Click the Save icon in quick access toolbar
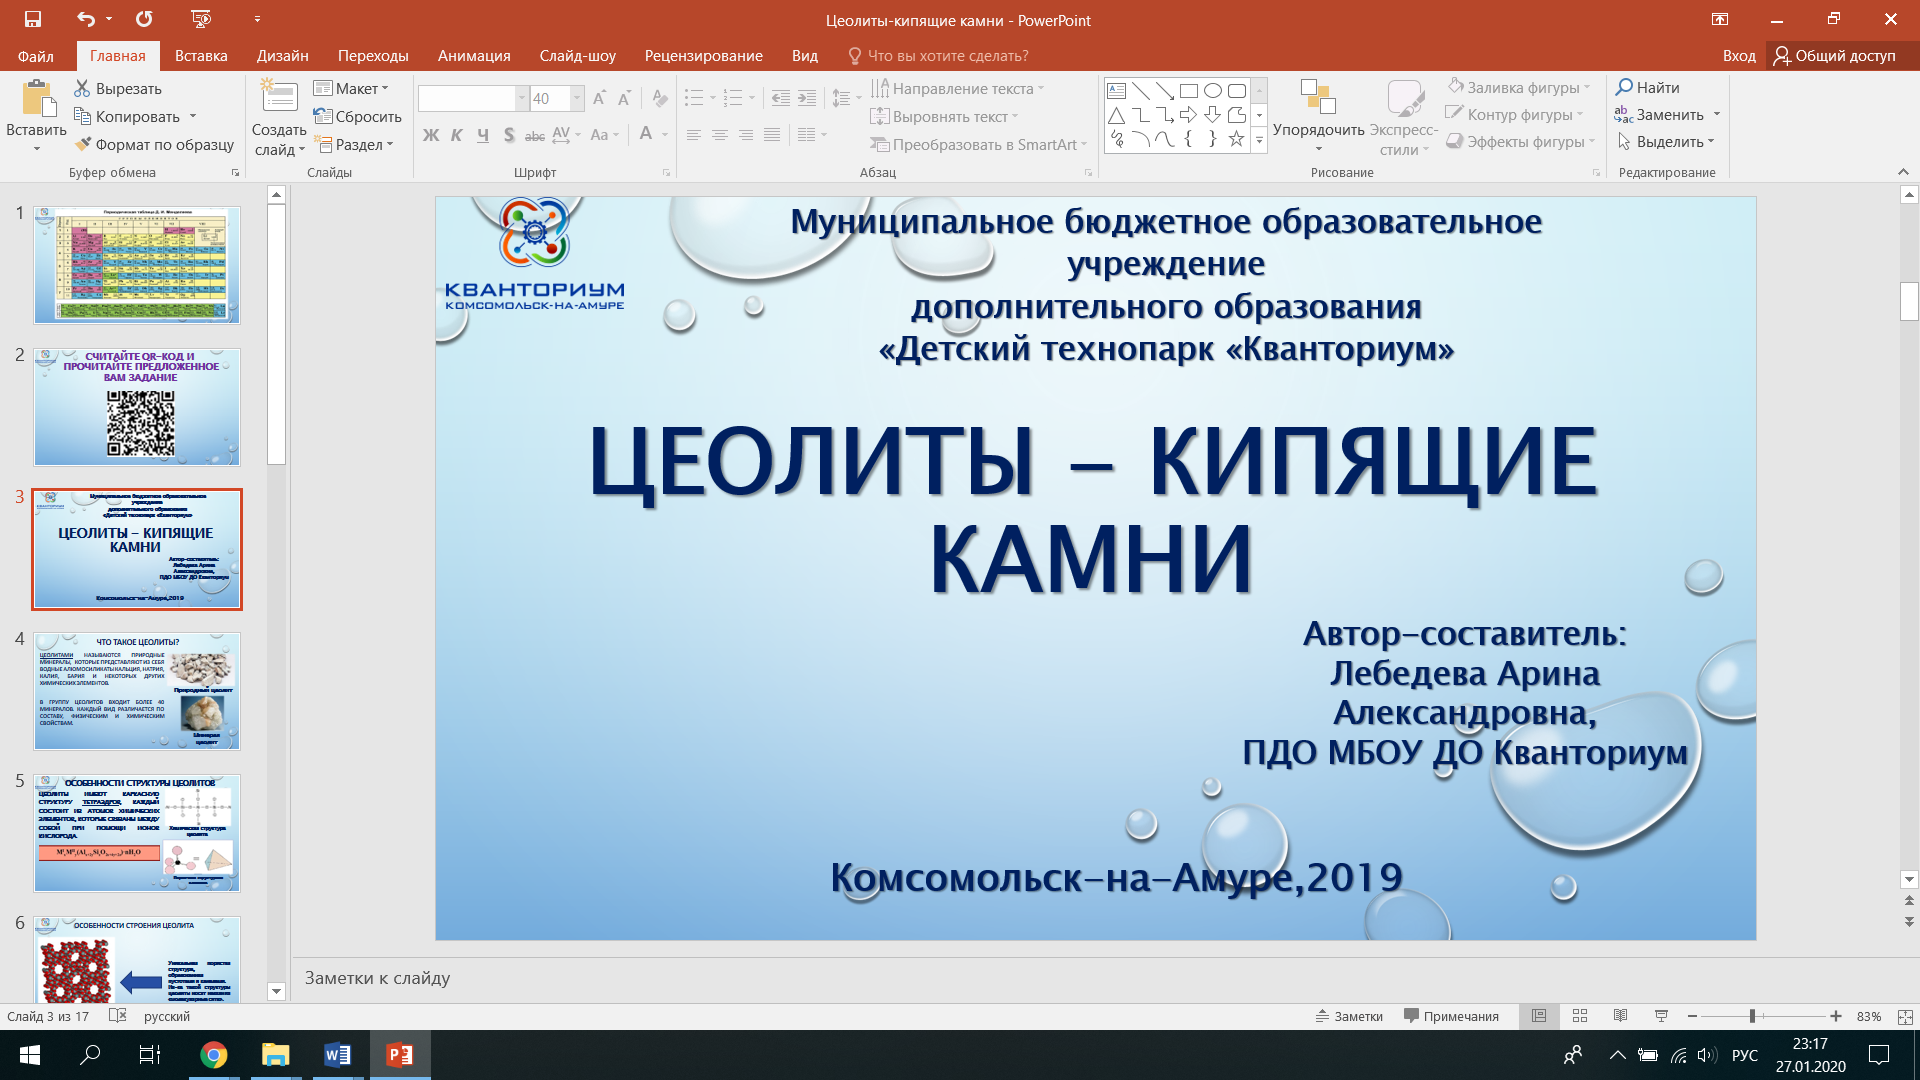Image resolution: width=1920 pixels, height=1080 pixels. [33, 19]
